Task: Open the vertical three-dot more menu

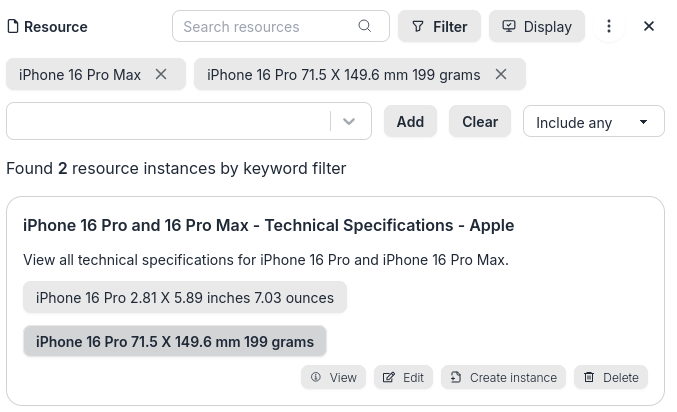Action: pyautogui.click(x=609, y=27)
